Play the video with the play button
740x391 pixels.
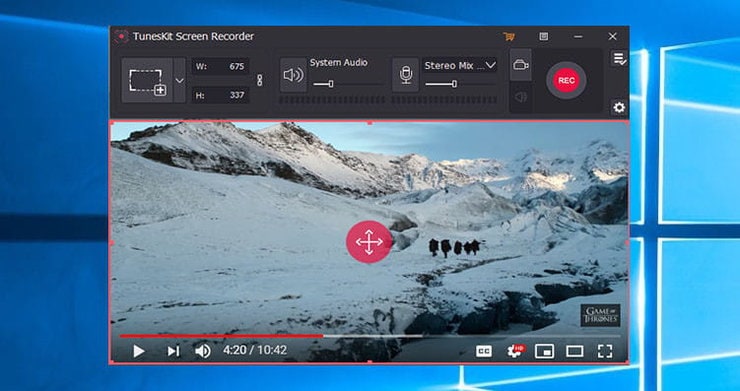point(138,351)
